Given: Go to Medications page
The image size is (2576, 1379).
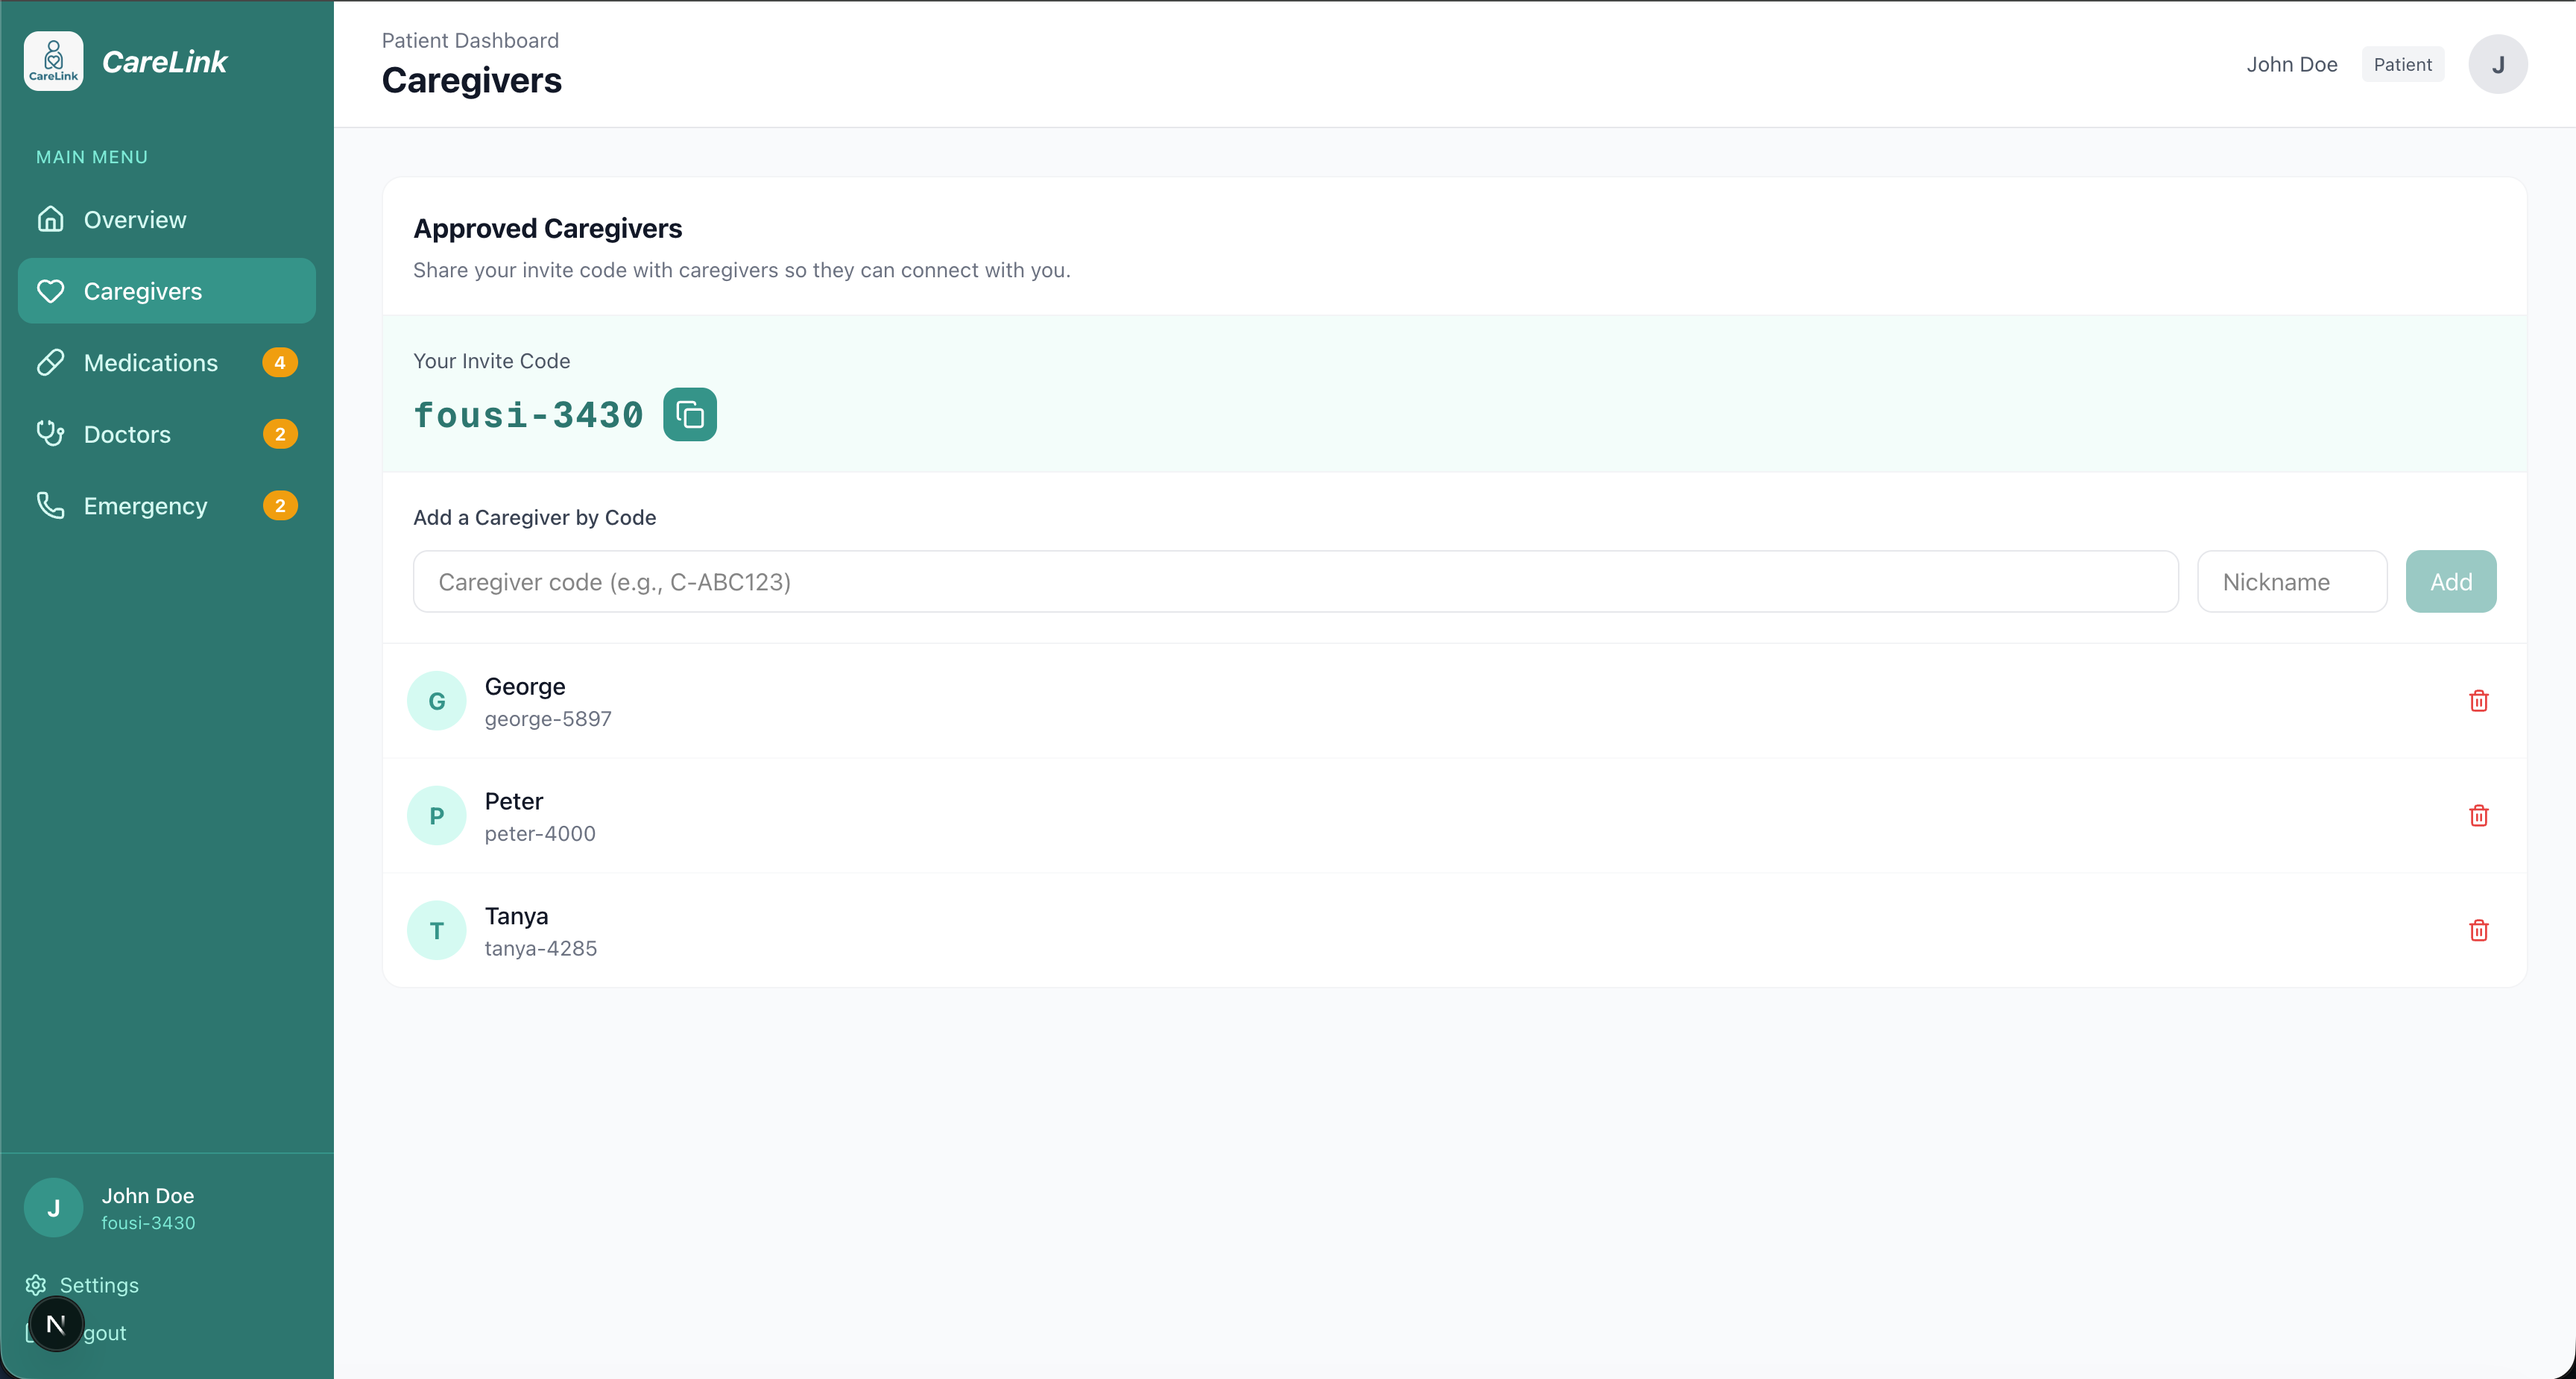Looking at the screenshot, I should coord(150,363).
